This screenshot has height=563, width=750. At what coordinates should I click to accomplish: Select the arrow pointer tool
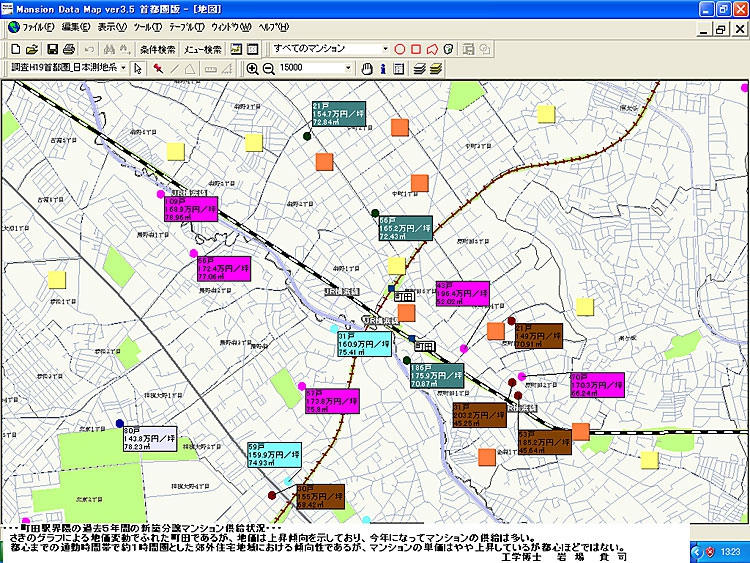(138, 68)
